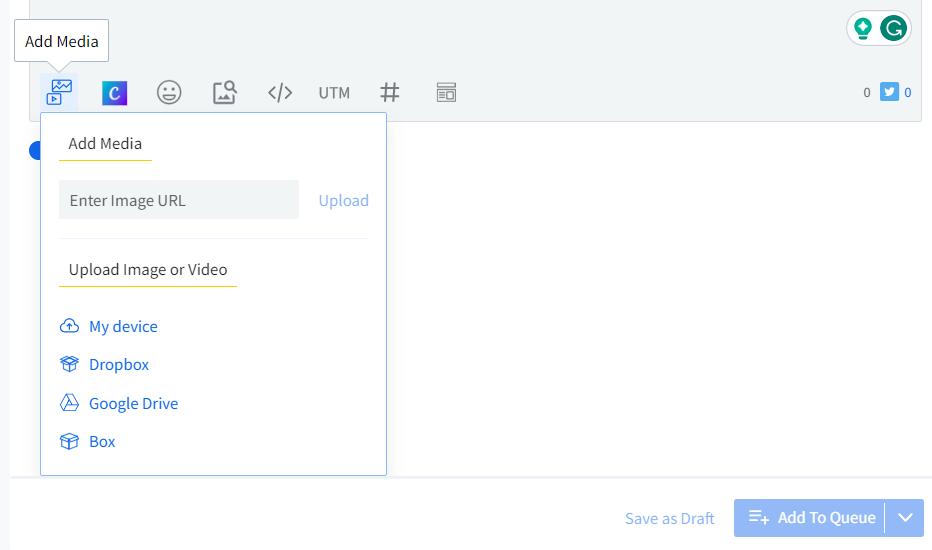Click the Add Media toolbar icon
Screen dimensions: 932x550
coord(60,92)
